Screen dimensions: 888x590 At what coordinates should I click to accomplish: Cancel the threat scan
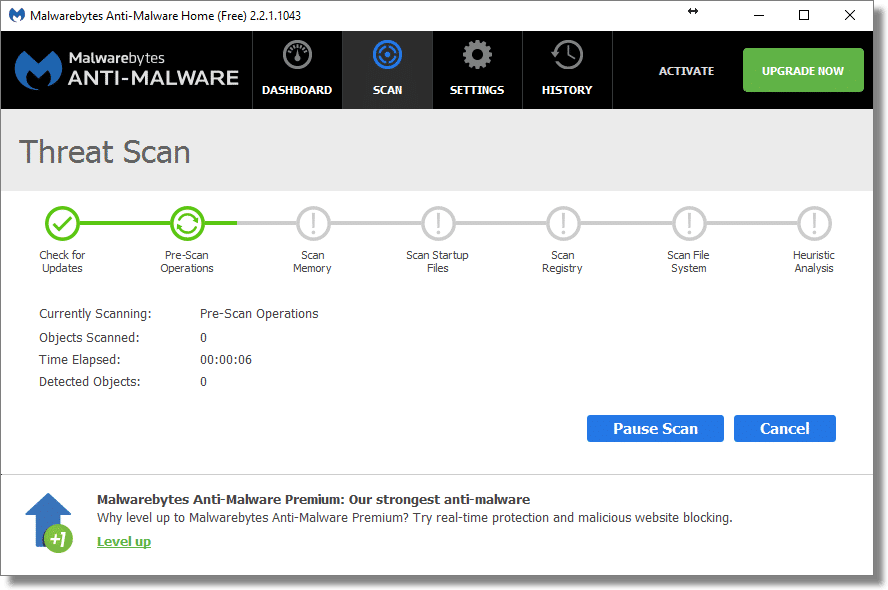point(784,429)
